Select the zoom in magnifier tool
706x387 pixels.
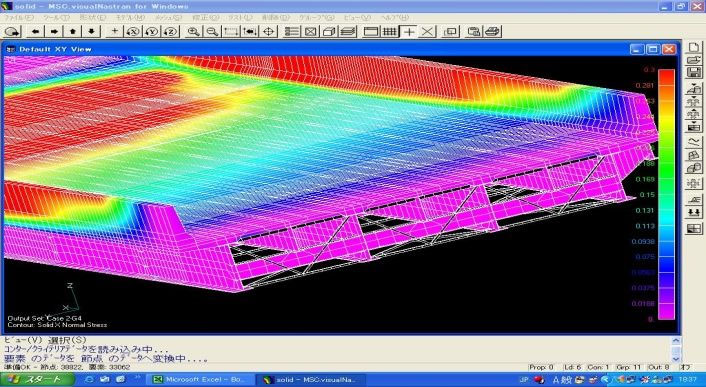(x=194, y=32)
